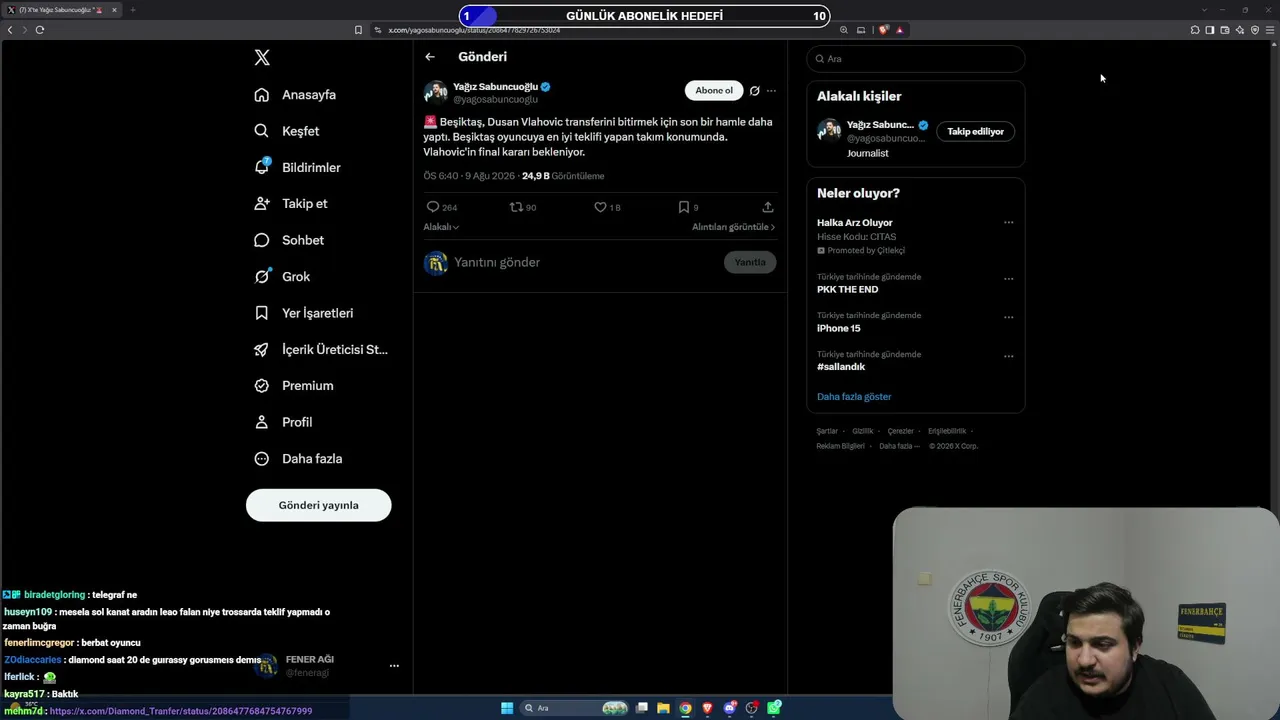Viewport: 1280px width, 720px height.
Task: Click browser reload button
Action: pyautogui.click(x=40, y=30)
